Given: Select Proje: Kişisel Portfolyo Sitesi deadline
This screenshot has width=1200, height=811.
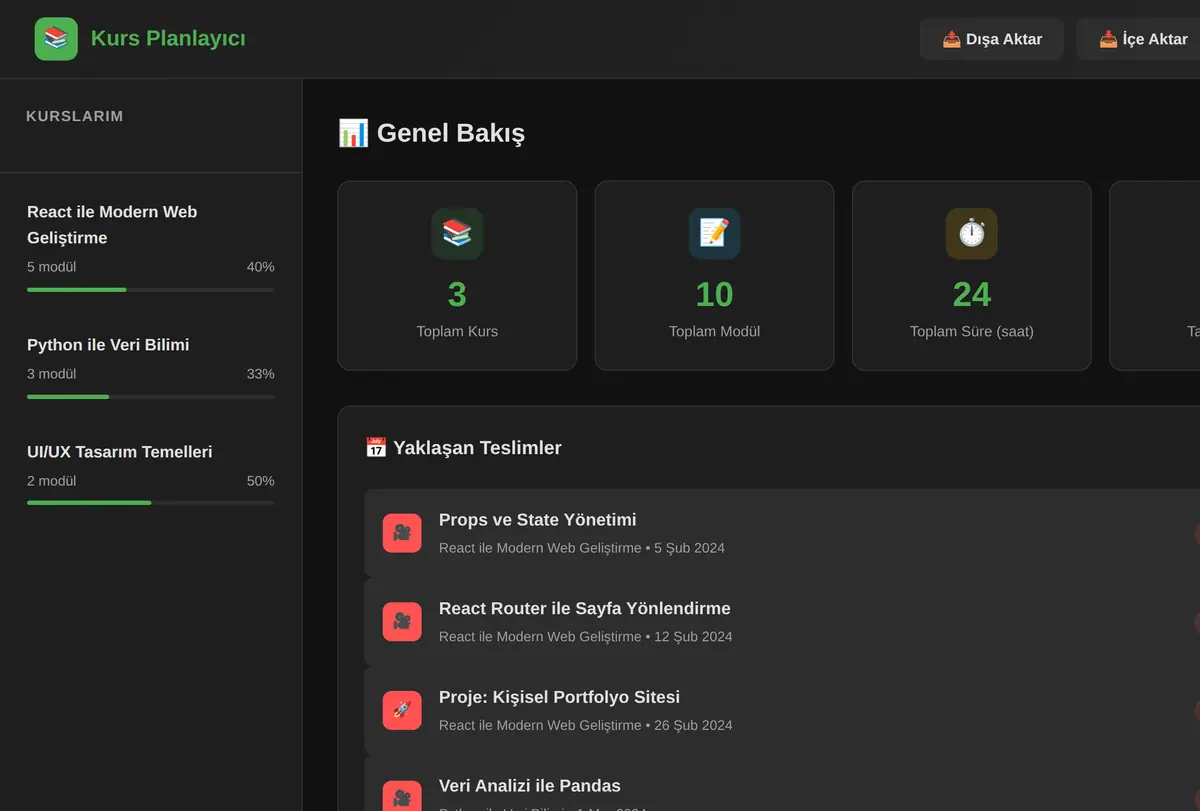Looking at the screenshot, I should 782,710.
